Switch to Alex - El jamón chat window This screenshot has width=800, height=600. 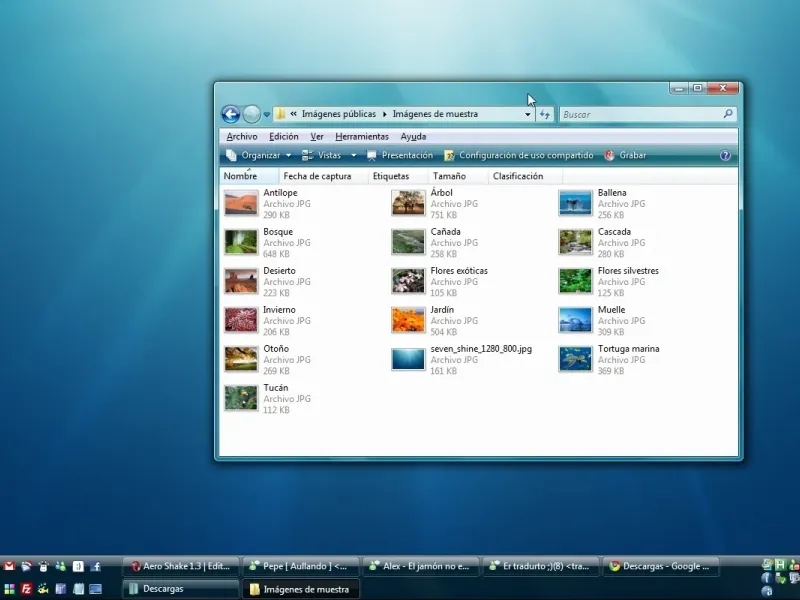(x=421, y=566)
